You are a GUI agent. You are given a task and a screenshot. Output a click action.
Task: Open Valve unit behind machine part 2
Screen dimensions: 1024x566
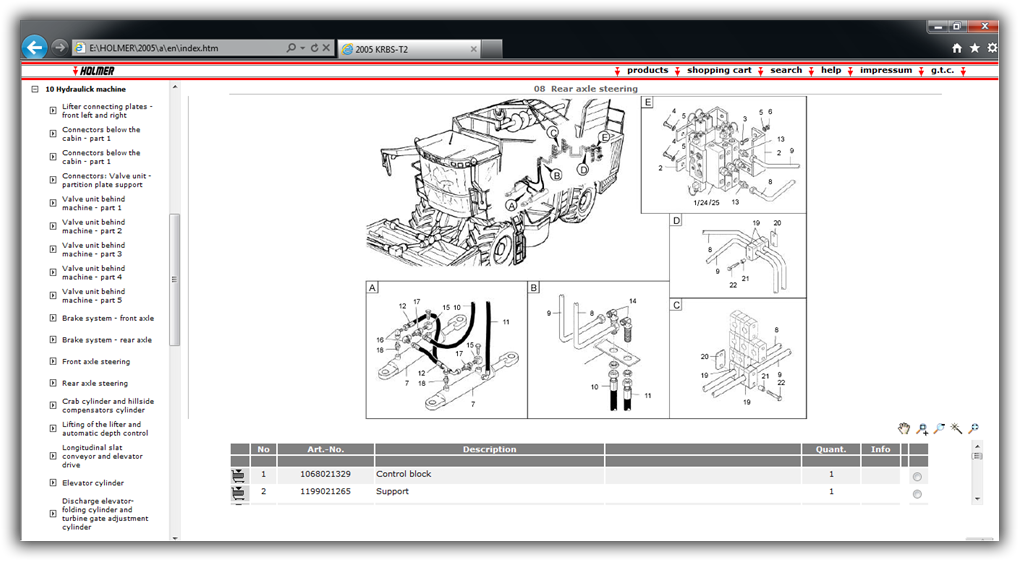(x=93, y=227)
